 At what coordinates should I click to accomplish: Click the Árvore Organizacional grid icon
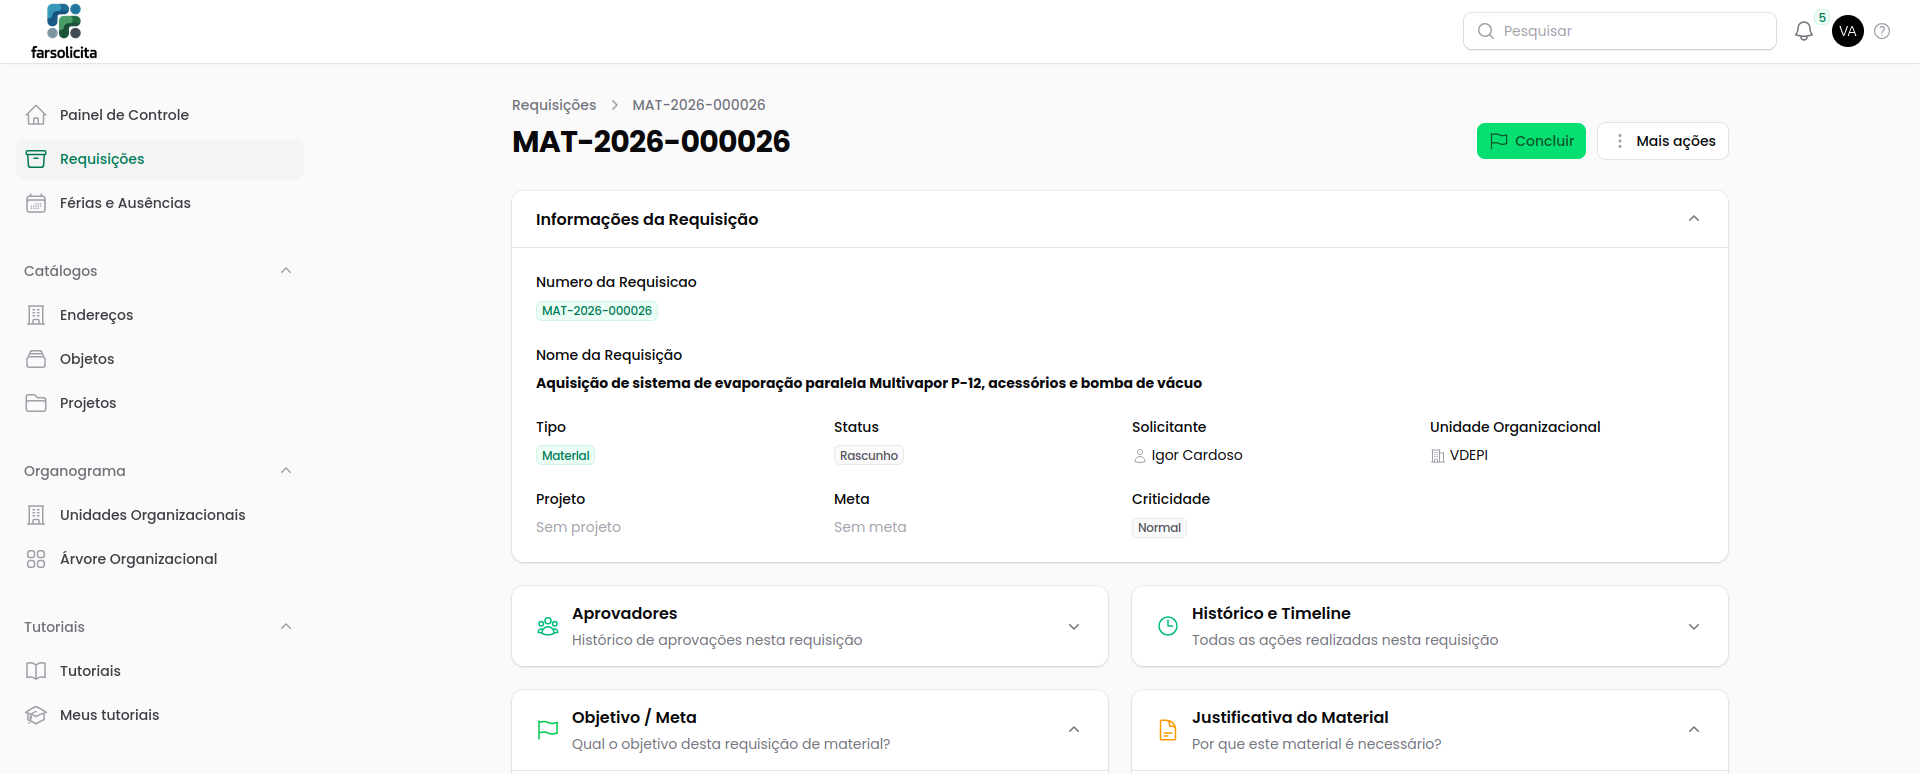pyautogui.click(x=36, y=559)
